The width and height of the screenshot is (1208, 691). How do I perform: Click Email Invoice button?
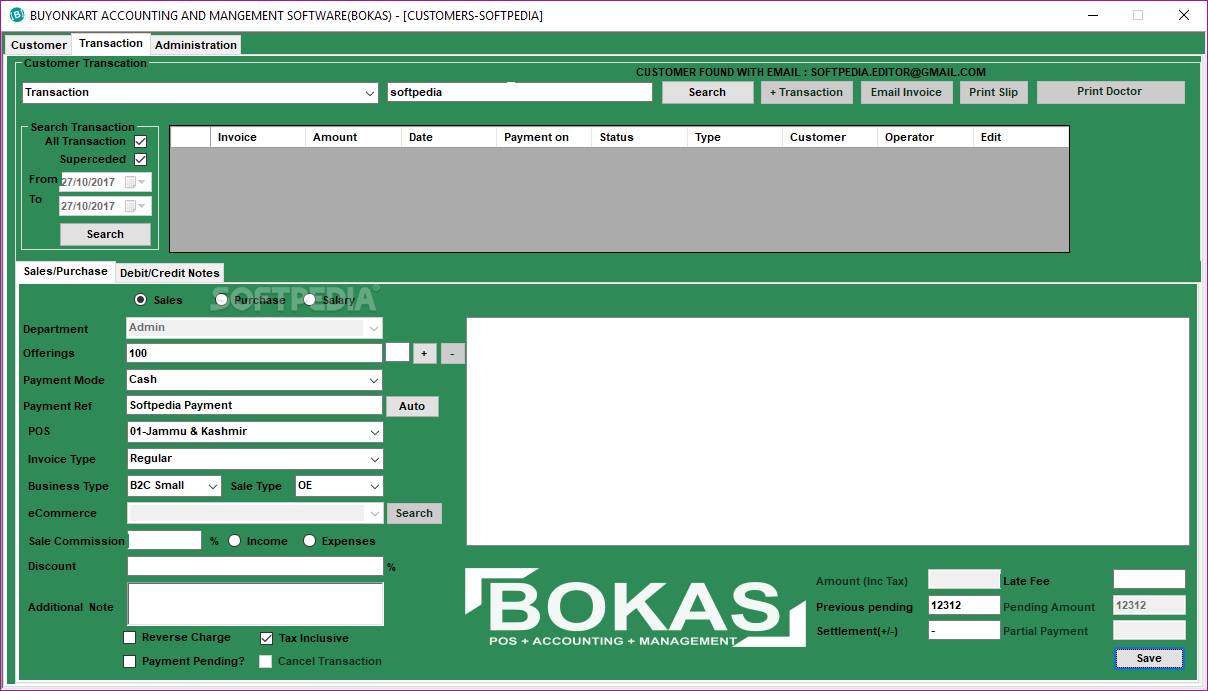[x=906, y=92]
